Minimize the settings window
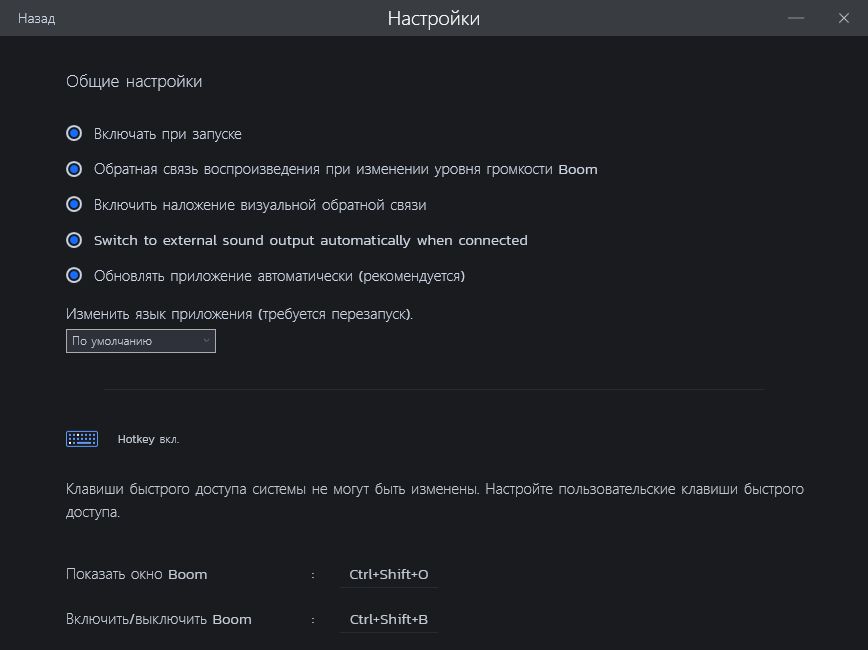The width and height of the screenshot is (868, 650). (796, 19)
